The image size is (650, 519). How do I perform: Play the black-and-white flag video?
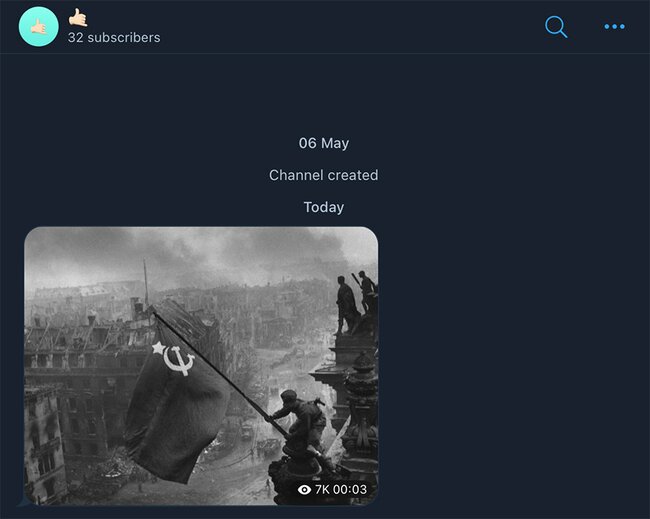click(201, 366)
